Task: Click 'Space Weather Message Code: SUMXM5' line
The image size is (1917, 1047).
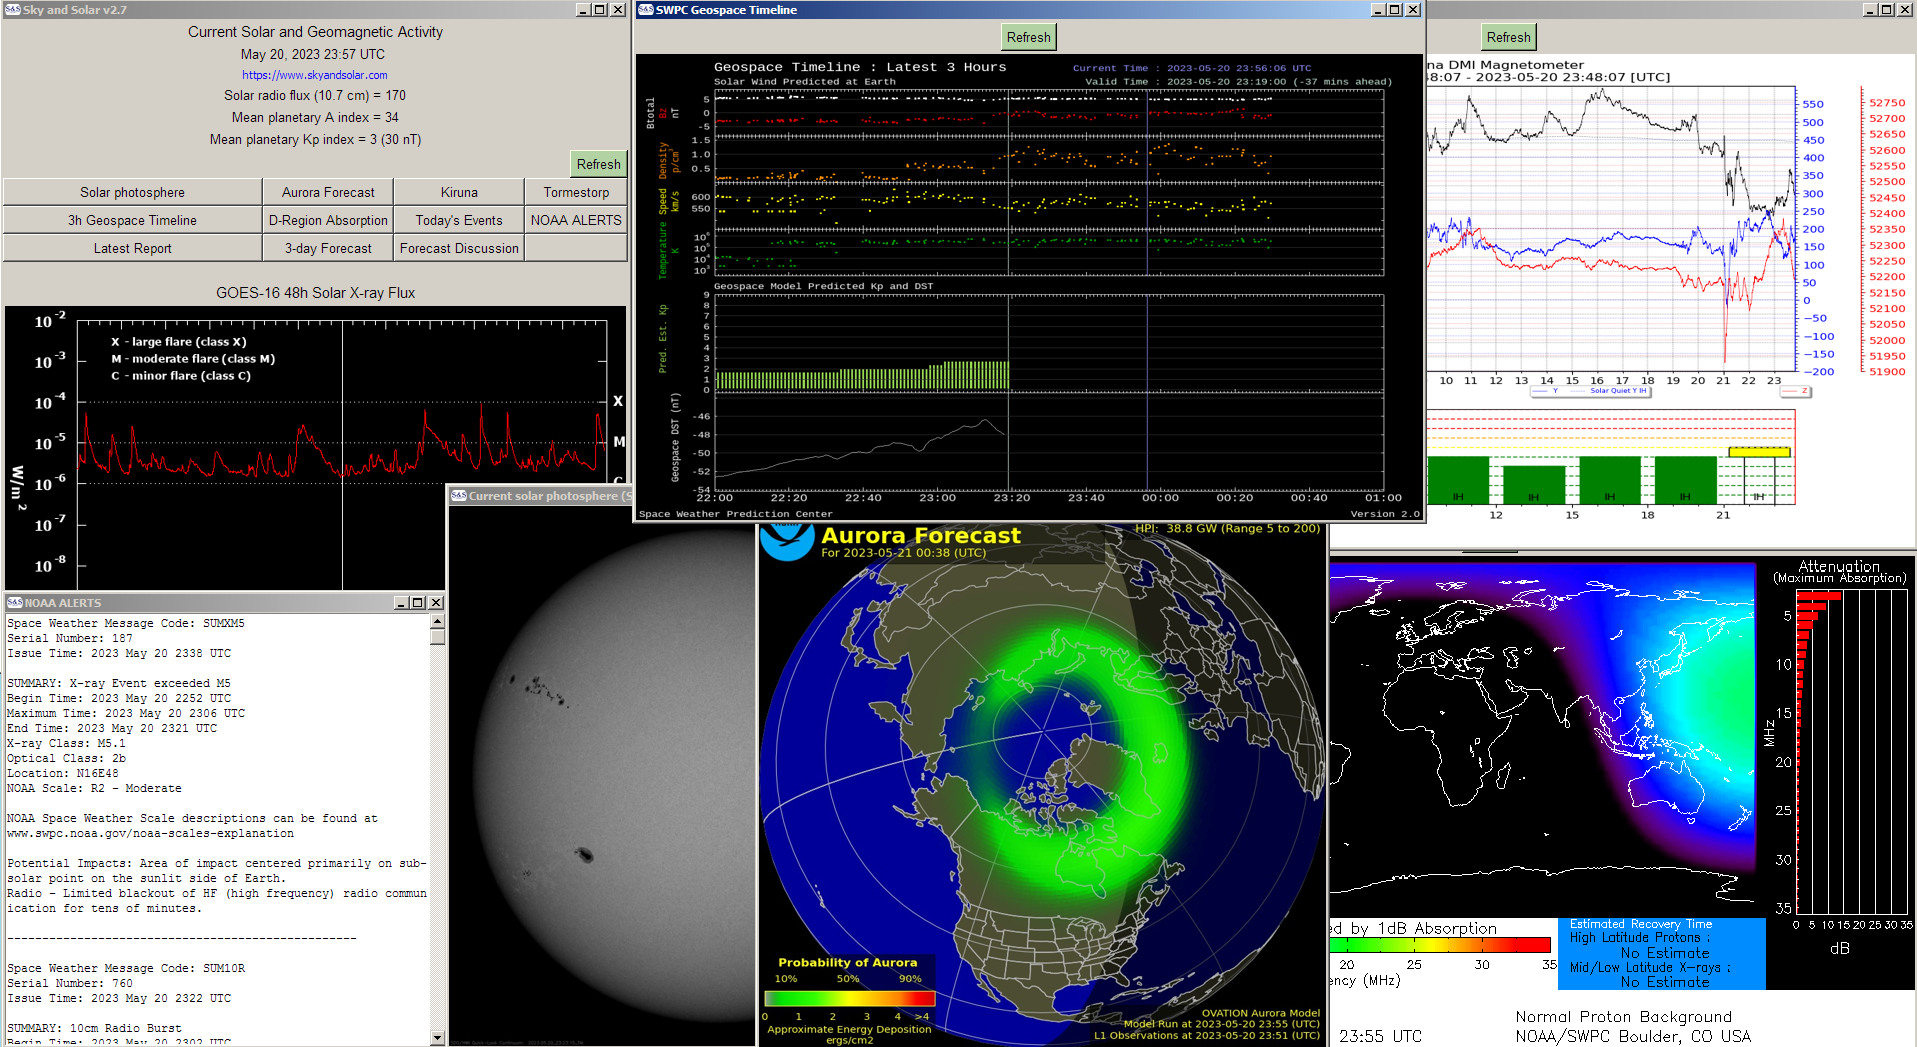Action: click(126, 623)
